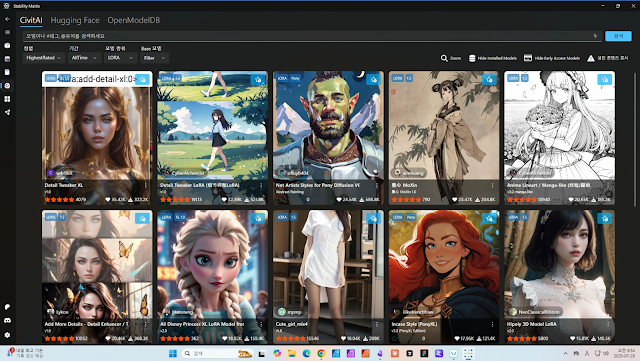
Task: Open three-dot menu on Incase Style card
Action: coord(492,324)
